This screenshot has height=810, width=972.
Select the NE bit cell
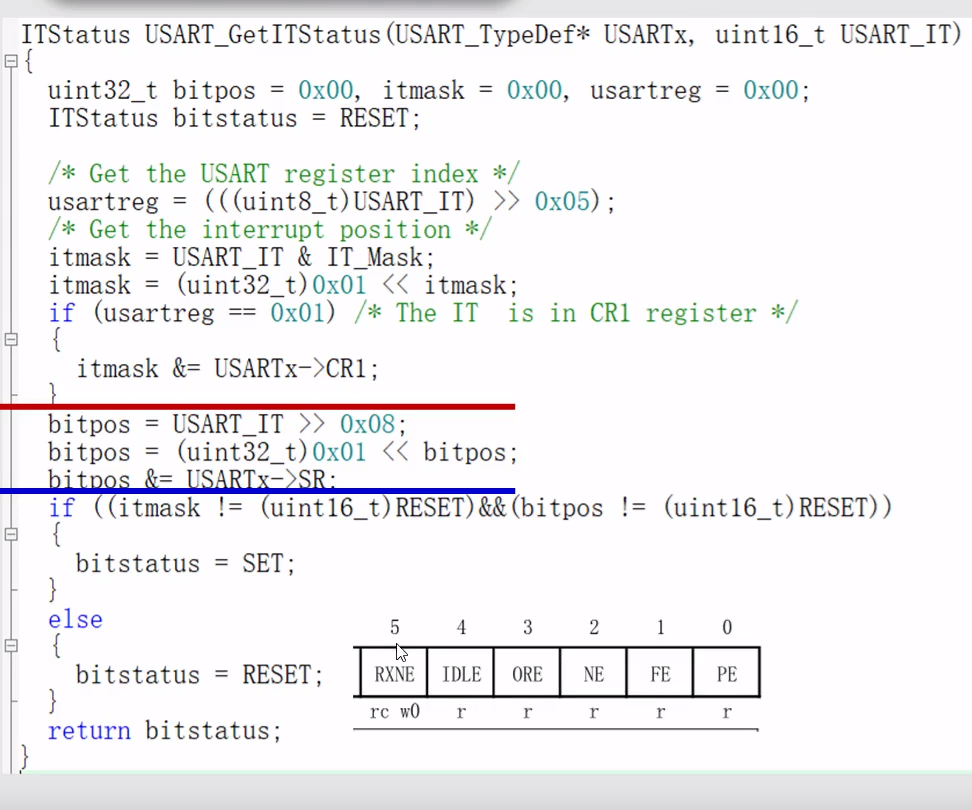pyautogui.click(x=593, y=673)
